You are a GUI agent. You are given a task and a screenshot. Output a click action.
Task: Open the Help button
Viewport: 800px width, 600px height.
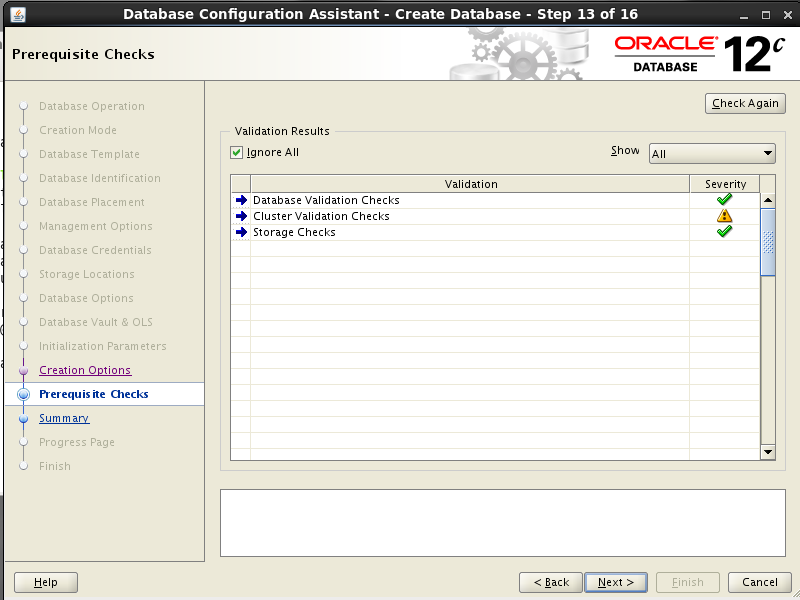point(46,582)
